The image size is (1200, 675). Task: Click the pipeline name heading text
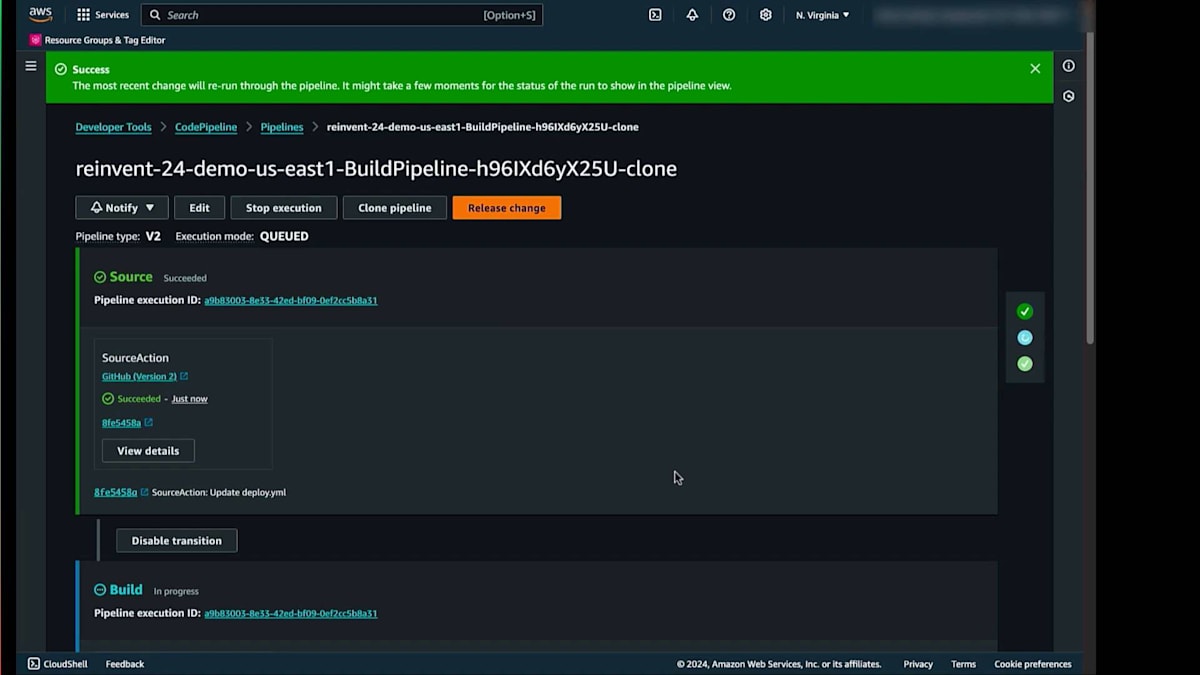(376, 169)
